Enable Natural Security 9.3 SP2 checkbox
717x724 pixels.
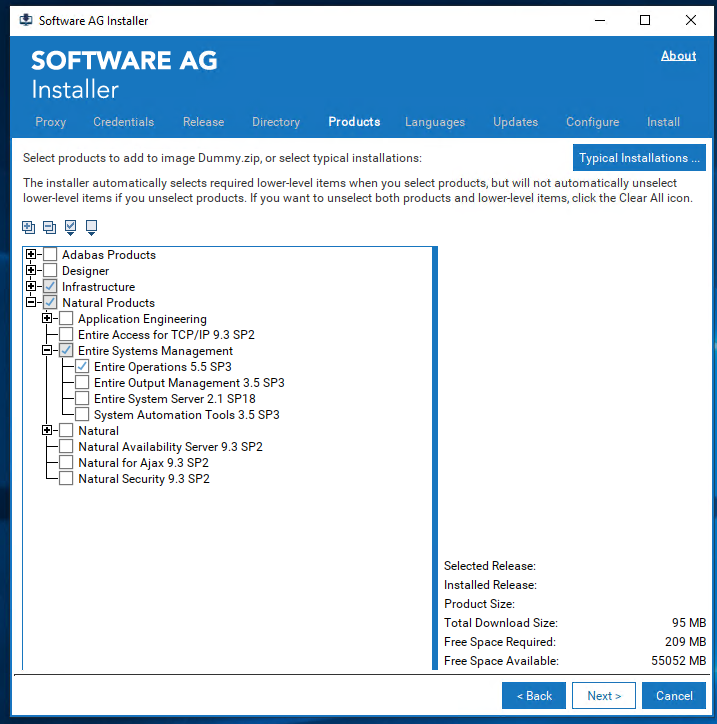tap(66, 479)
